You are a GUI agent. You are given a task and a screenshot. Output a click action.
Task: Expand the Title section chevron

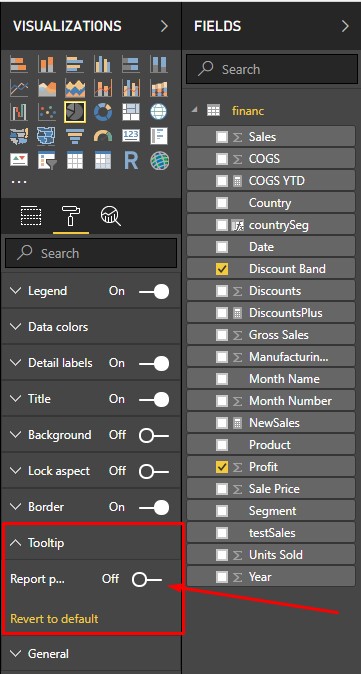15,399
